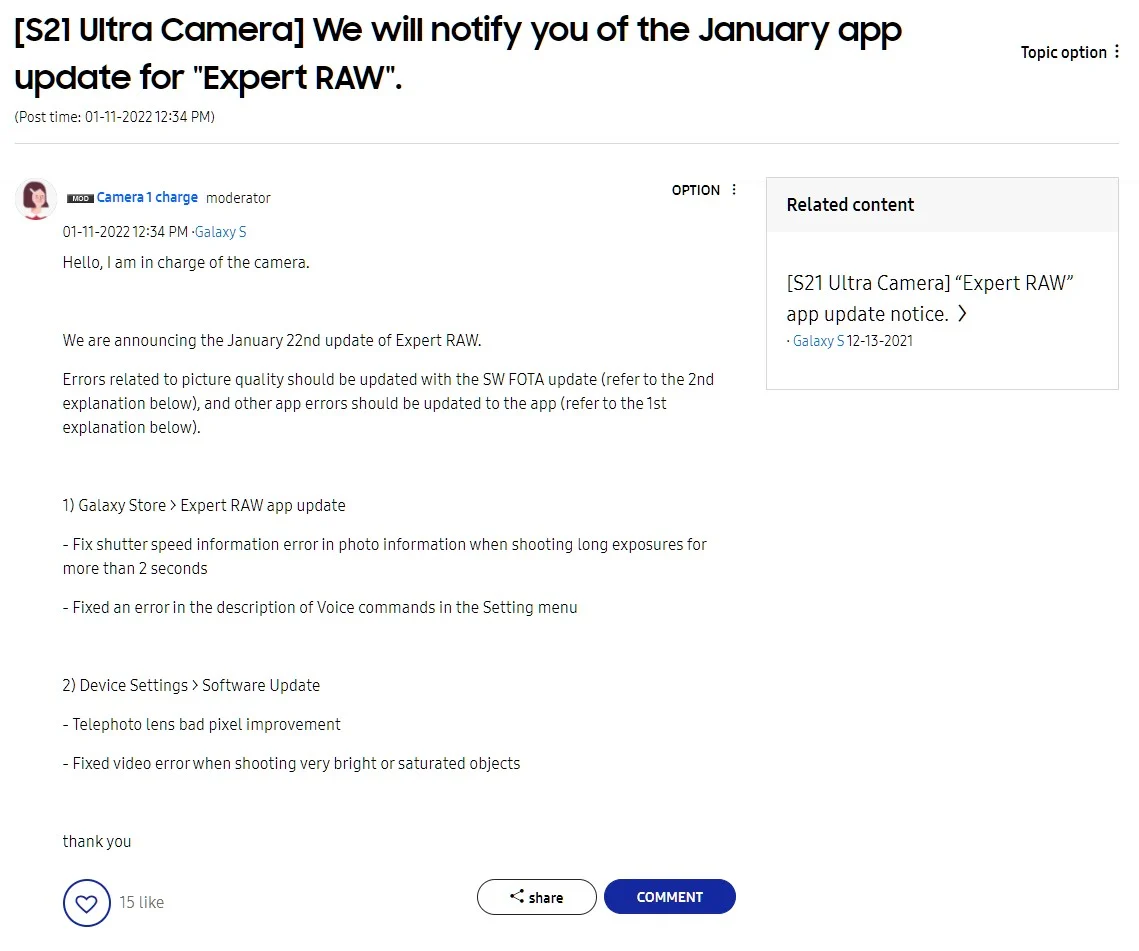Open the Camera 1 charge profile link
This screenshot has height=951, width=1139.
[147, 198]
